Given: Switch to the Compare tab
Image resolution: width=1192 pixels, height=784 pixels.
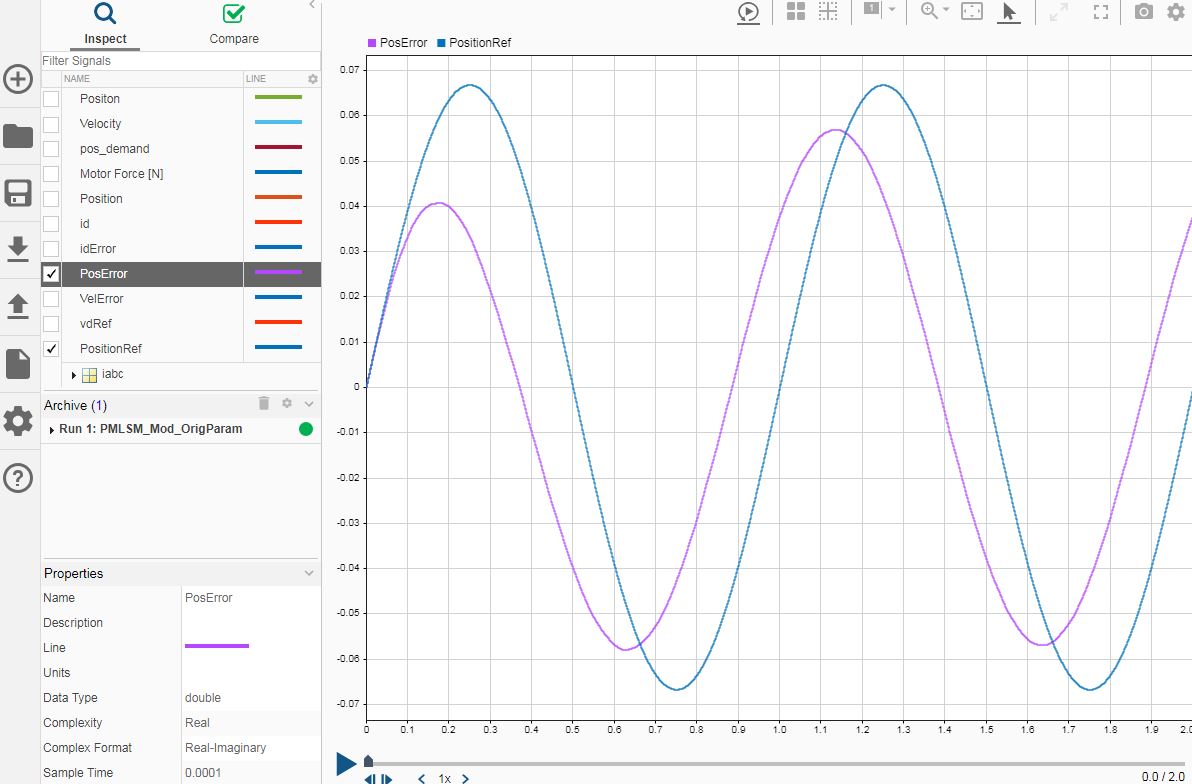Looking at the screenshot, I should point(233,24).
